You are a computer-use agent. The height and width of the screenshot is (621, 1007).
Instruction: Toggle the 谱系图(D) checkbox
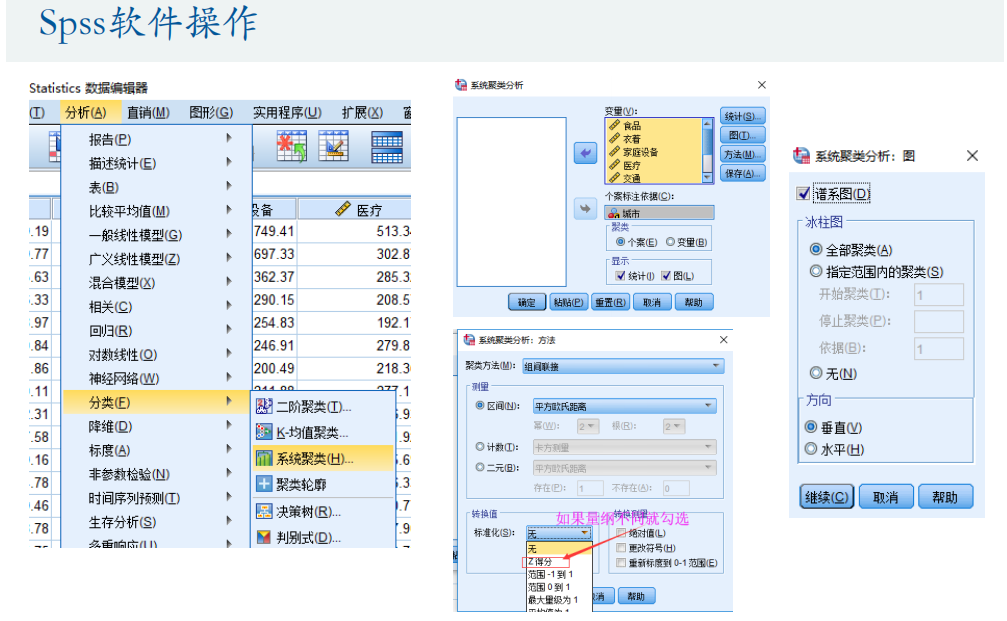pyautogui.click(x=803, y=193)
